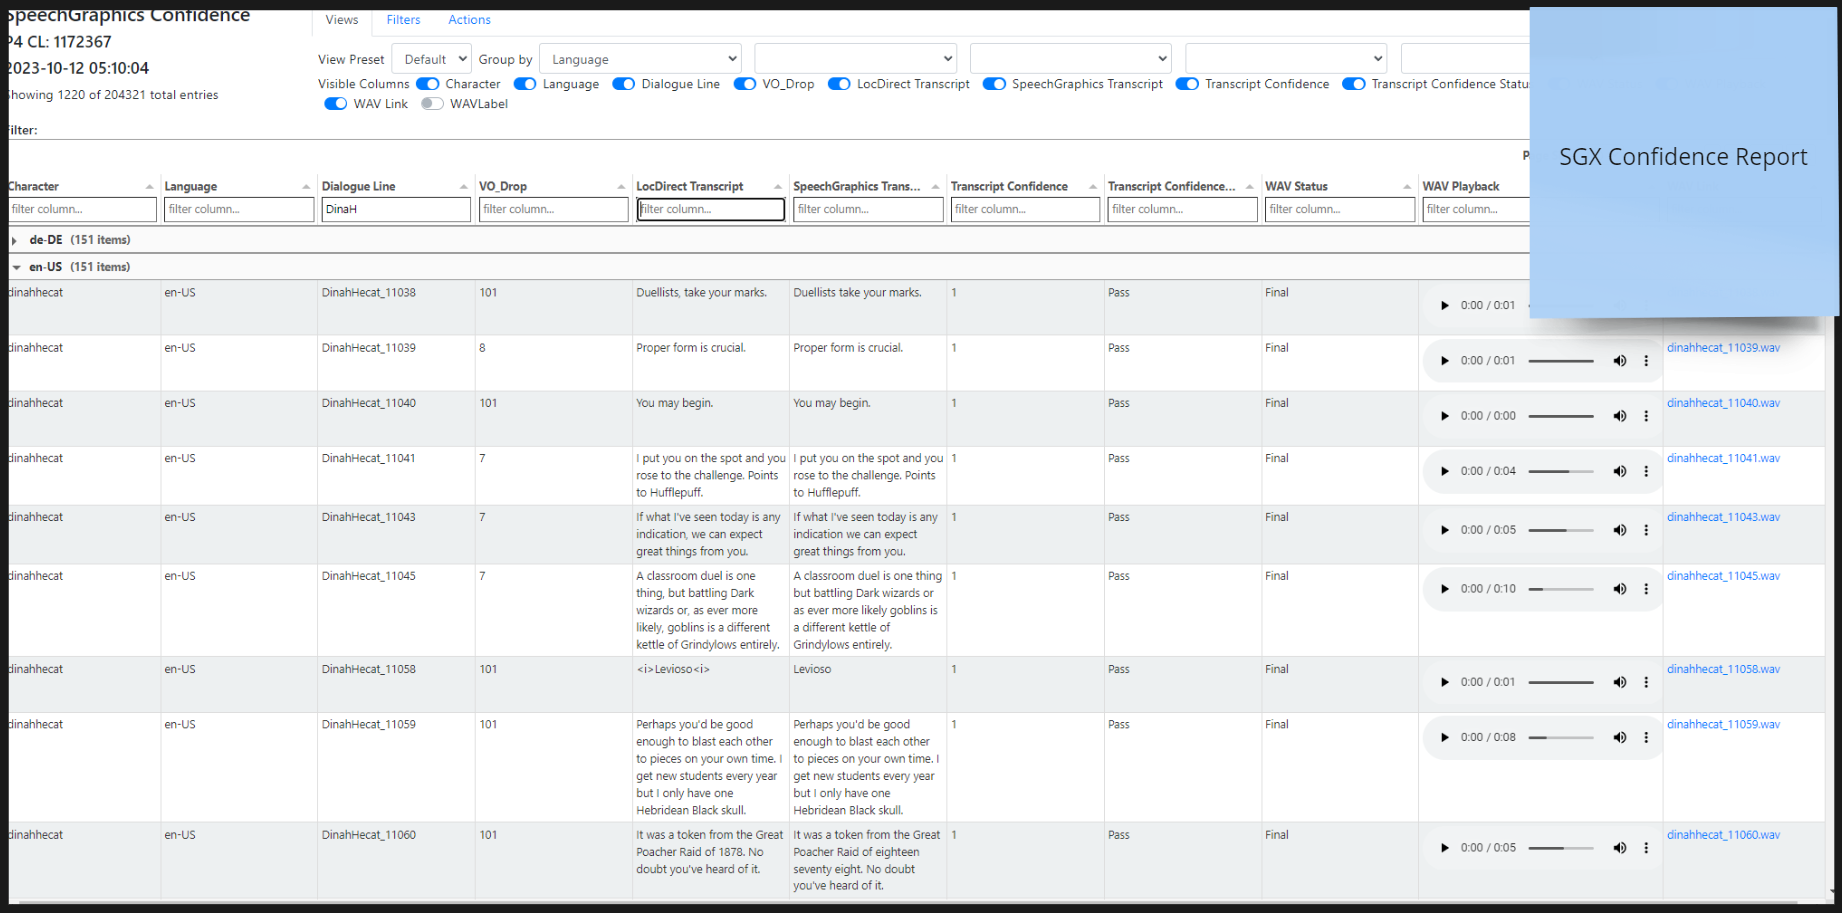
Task: Mute the DinahHecat_11058 audio player
Action: click(1619, 682)
